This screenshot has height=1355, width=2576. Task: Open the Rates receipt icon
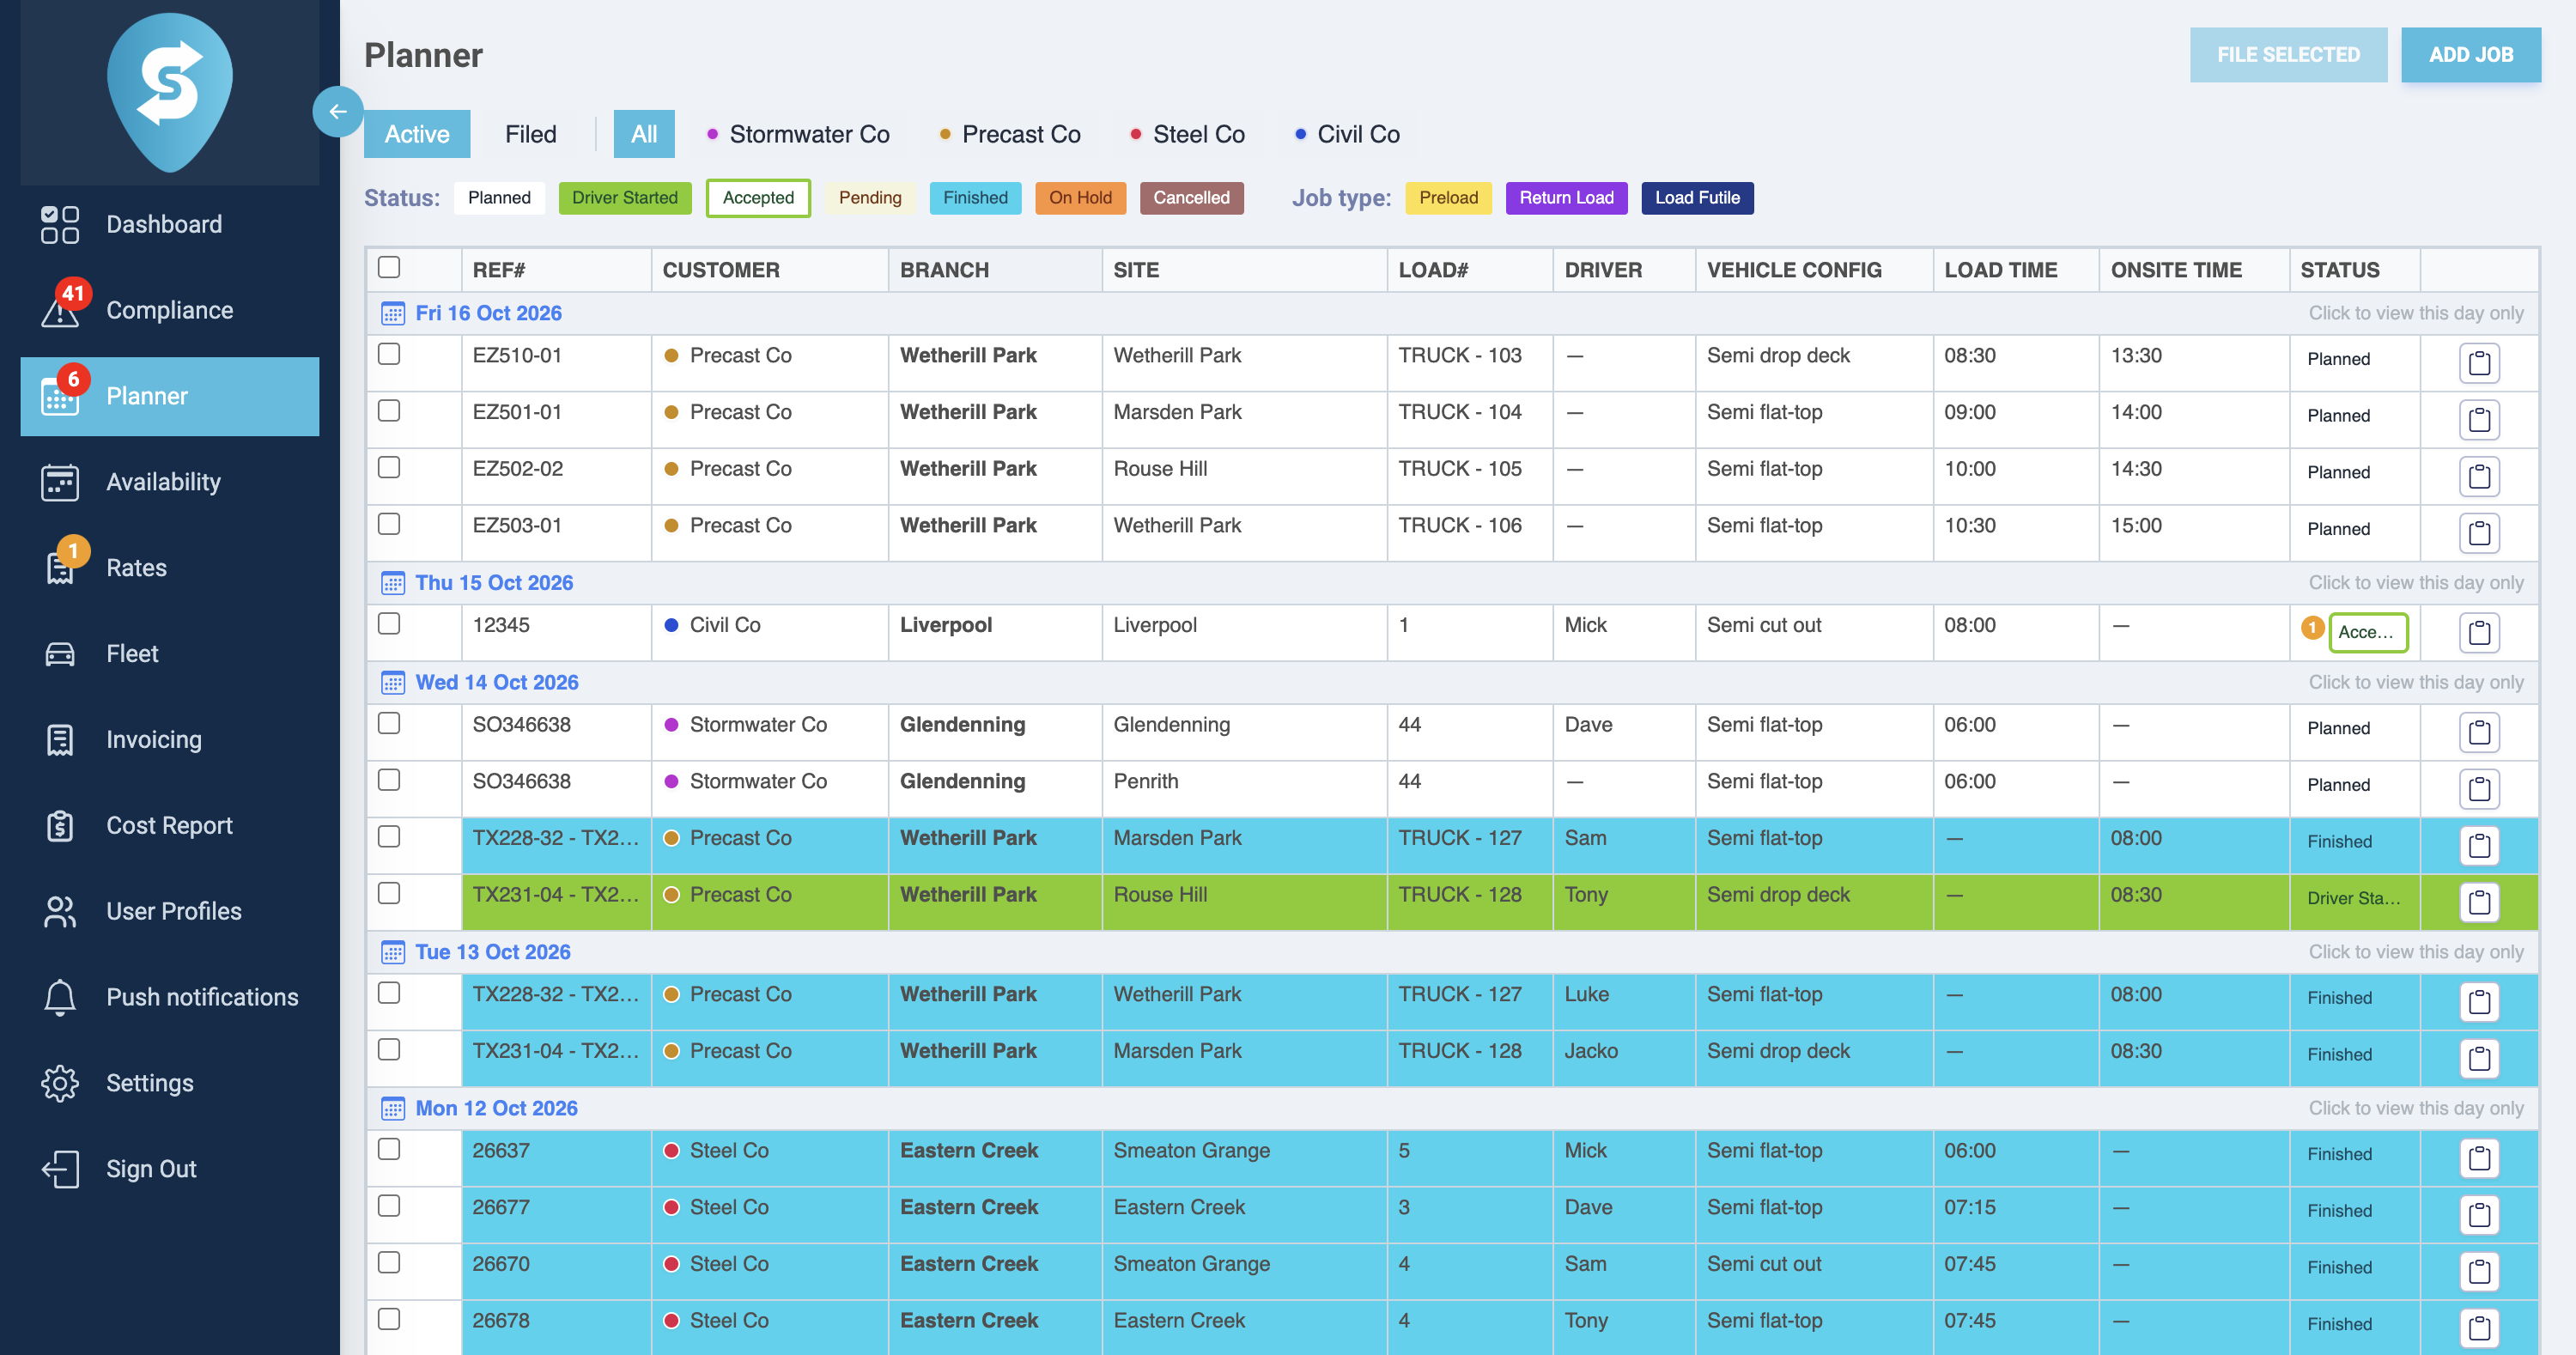60,567
